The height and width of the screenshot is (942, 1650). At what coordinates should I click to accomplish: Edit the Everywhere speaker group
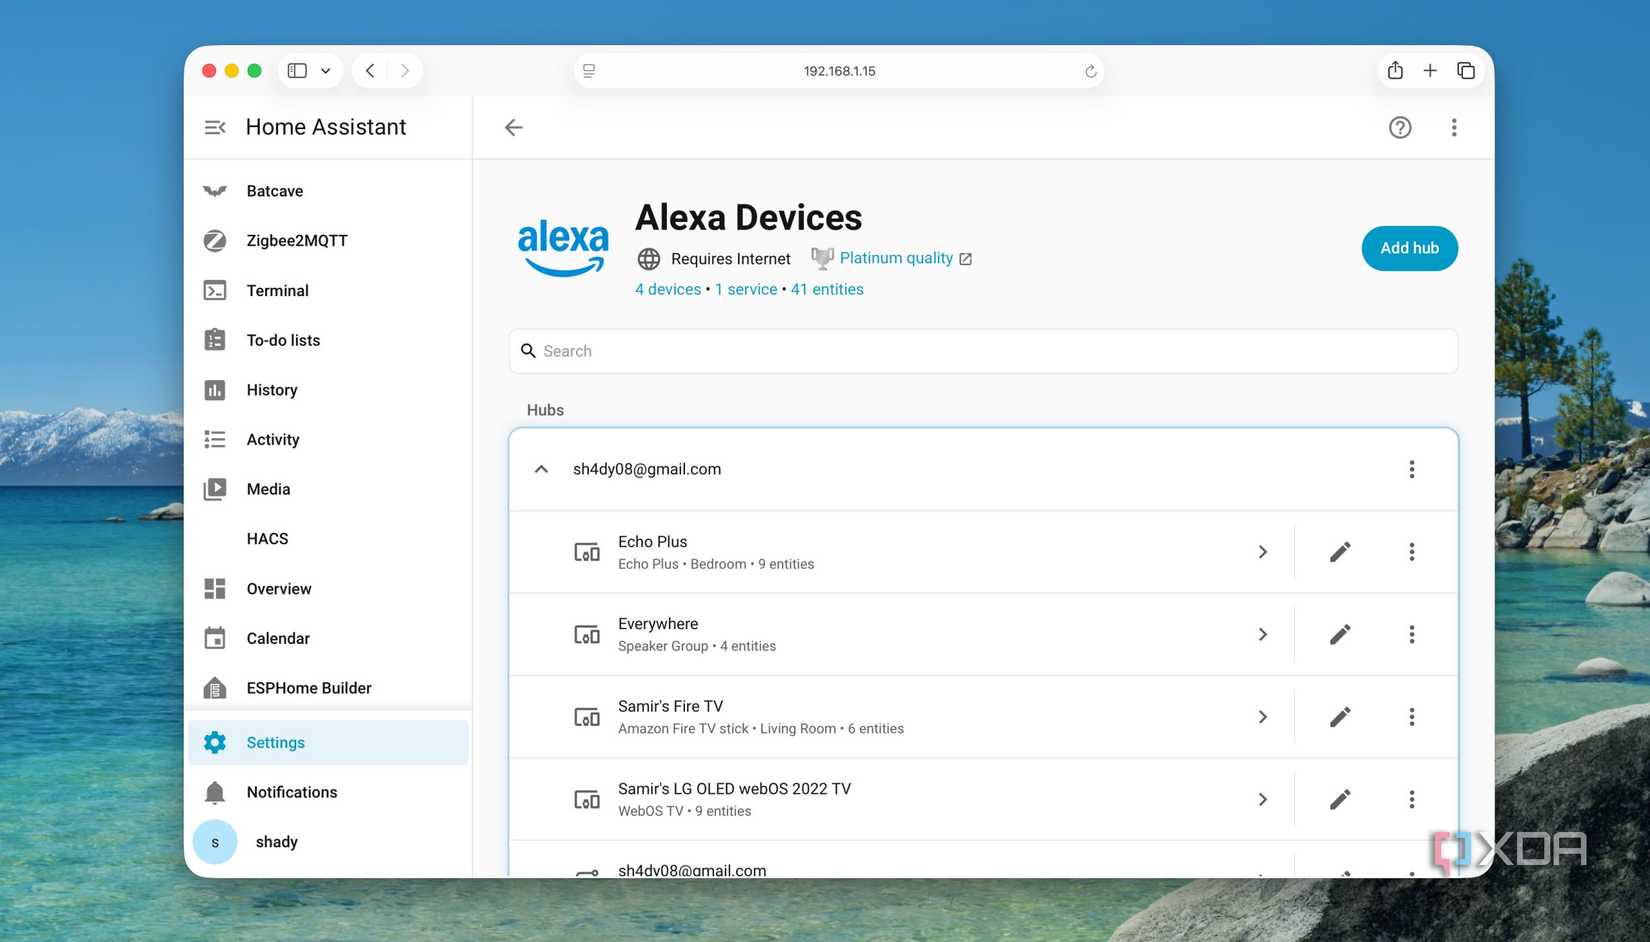pyautogui.click(x=1340, y=634)
